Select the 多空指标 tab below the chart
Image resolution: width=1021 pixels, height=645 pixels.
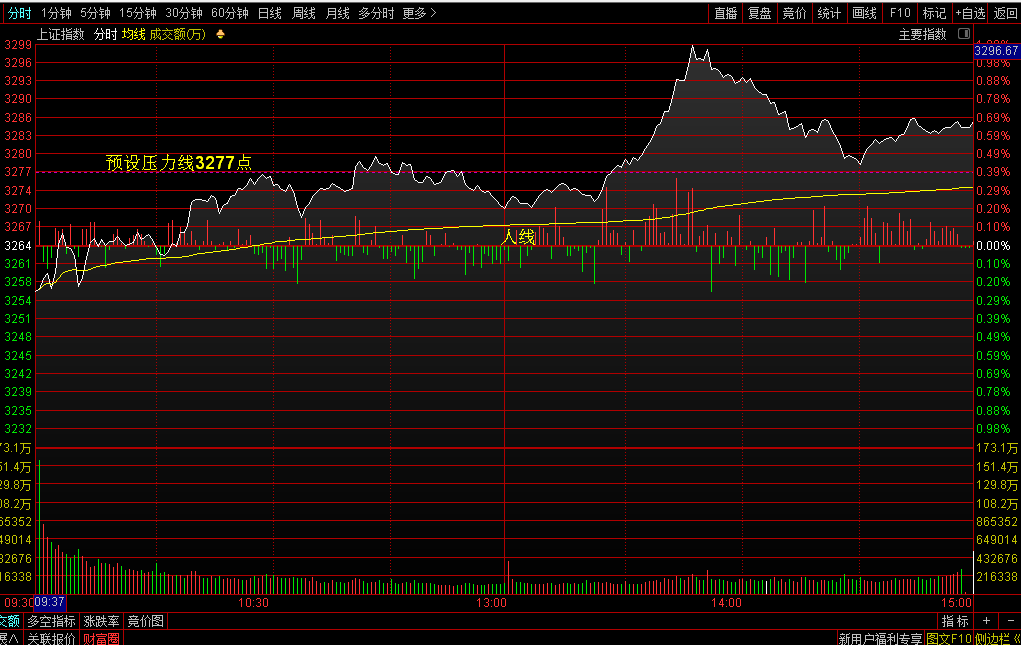[x=50, y=621]
